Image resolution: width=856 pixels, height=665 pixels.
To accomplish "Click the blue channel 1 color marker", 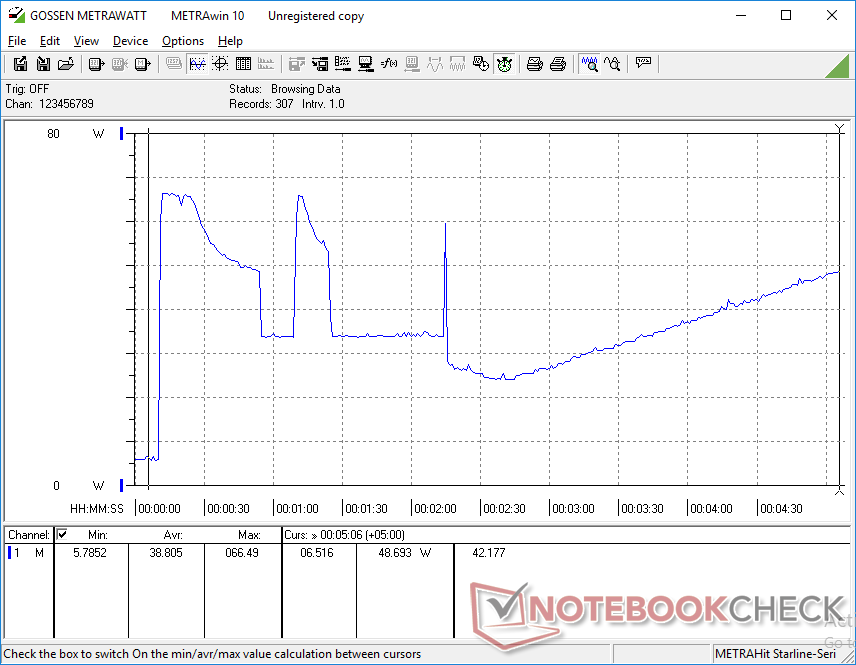I will click(9, 553).
